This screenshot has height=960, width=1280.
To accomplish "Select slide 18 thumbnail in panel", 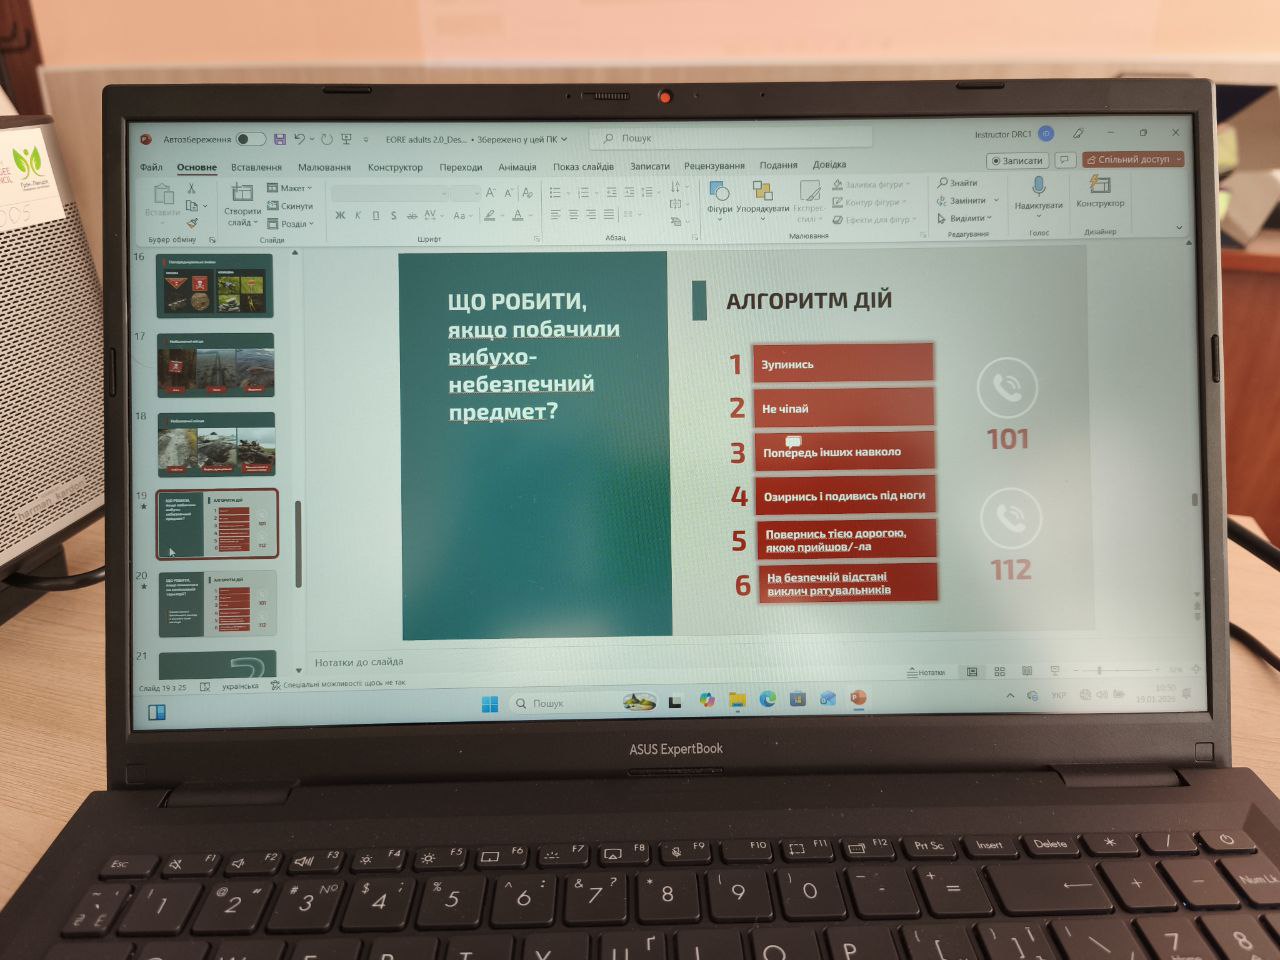I will (216, 445).
